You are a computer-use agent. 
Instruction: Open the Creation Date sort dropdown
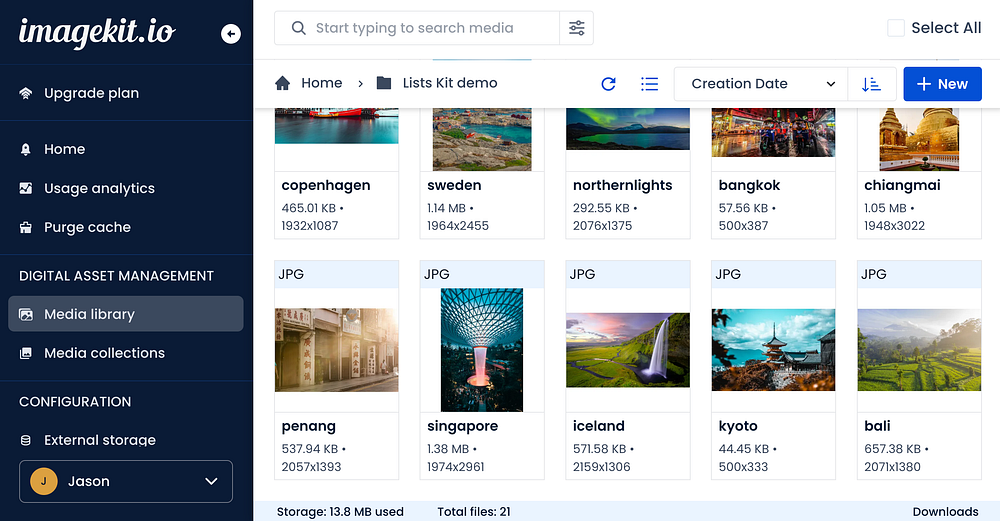click(x=761, y=84)
